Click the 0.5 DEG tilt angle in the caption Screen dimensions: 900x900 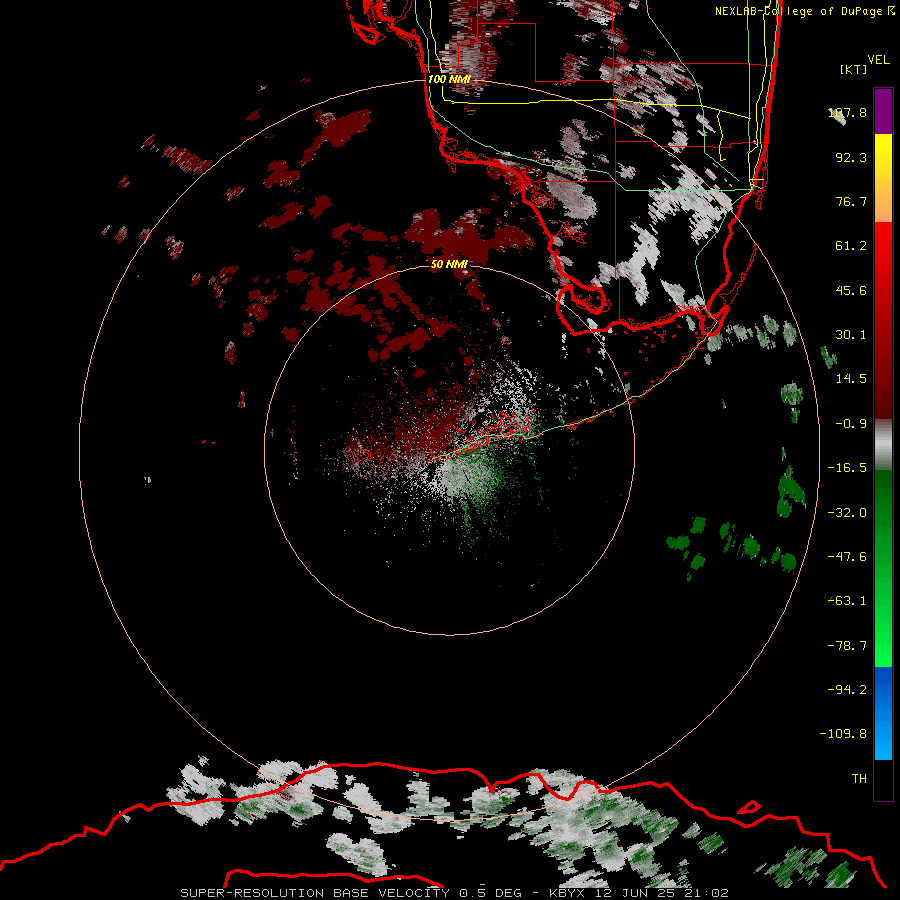490,893
